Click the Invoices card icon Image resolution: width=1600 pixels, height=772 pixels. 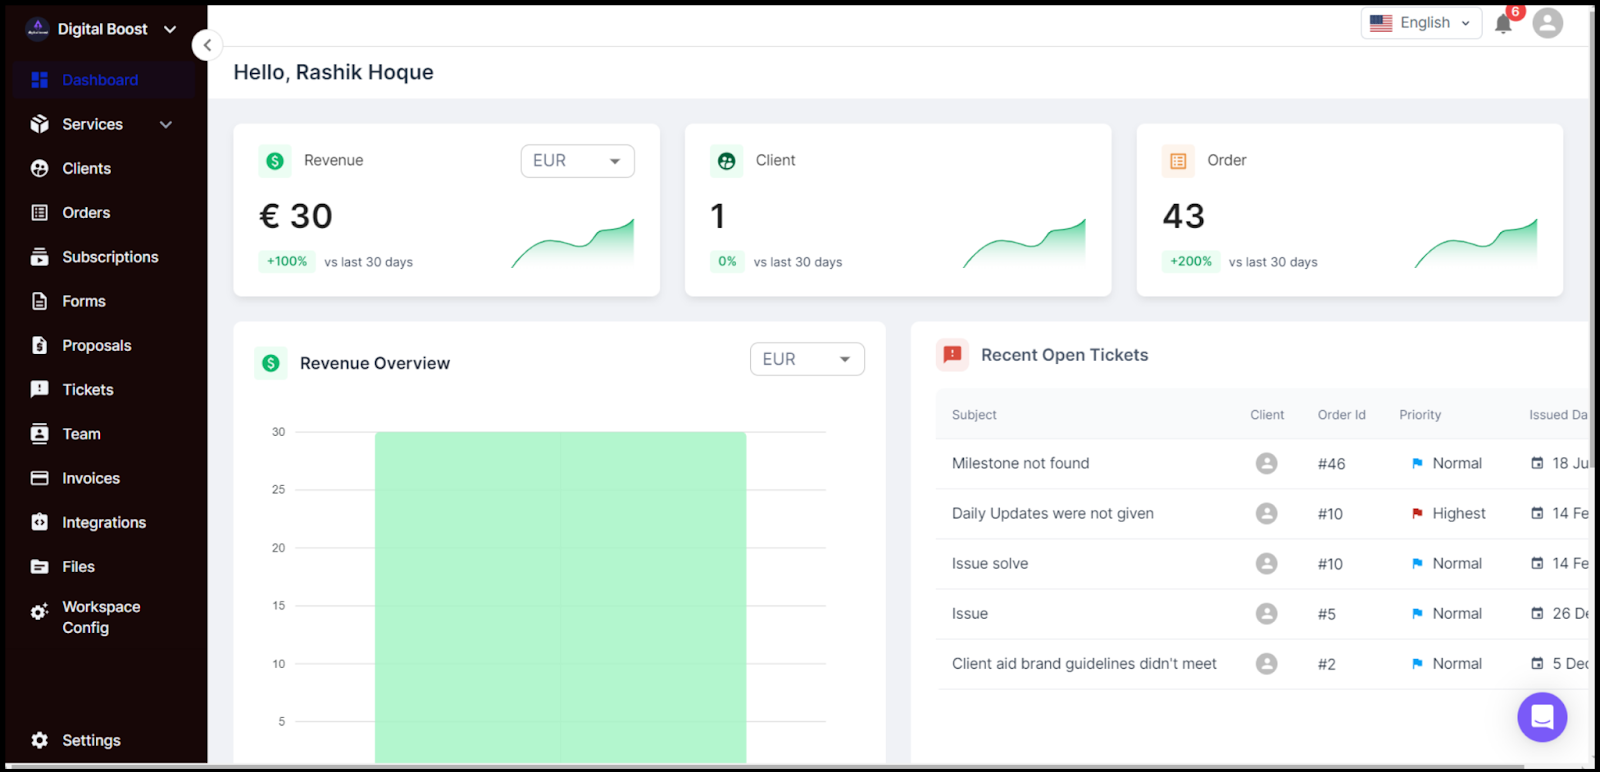pyautogui.click(x=39, y=478)
